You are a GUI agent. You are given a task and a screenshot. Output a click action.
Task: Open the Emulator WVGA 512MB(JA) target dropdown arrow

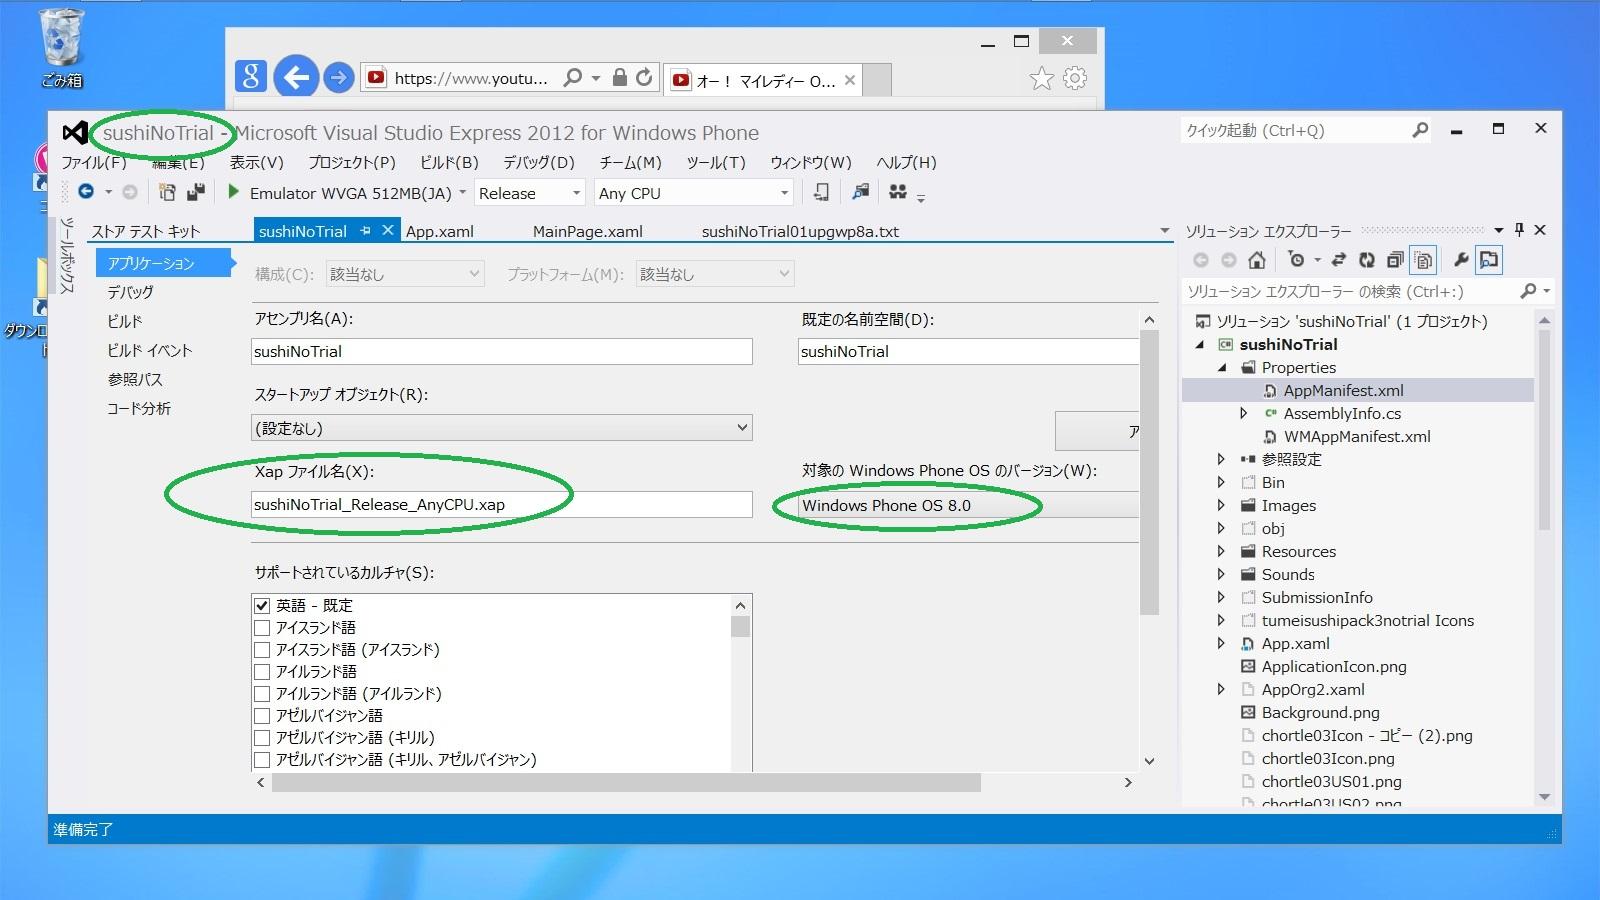click(462, 193)
